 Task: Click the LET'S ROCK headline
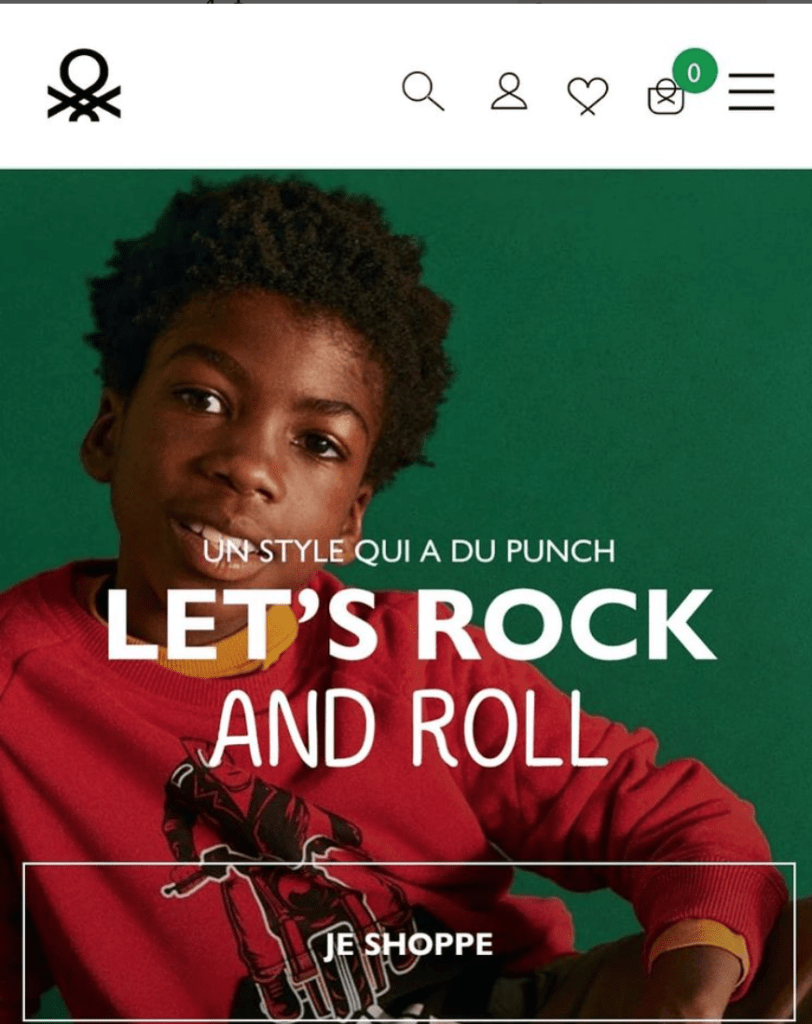(x=410, y=624)
